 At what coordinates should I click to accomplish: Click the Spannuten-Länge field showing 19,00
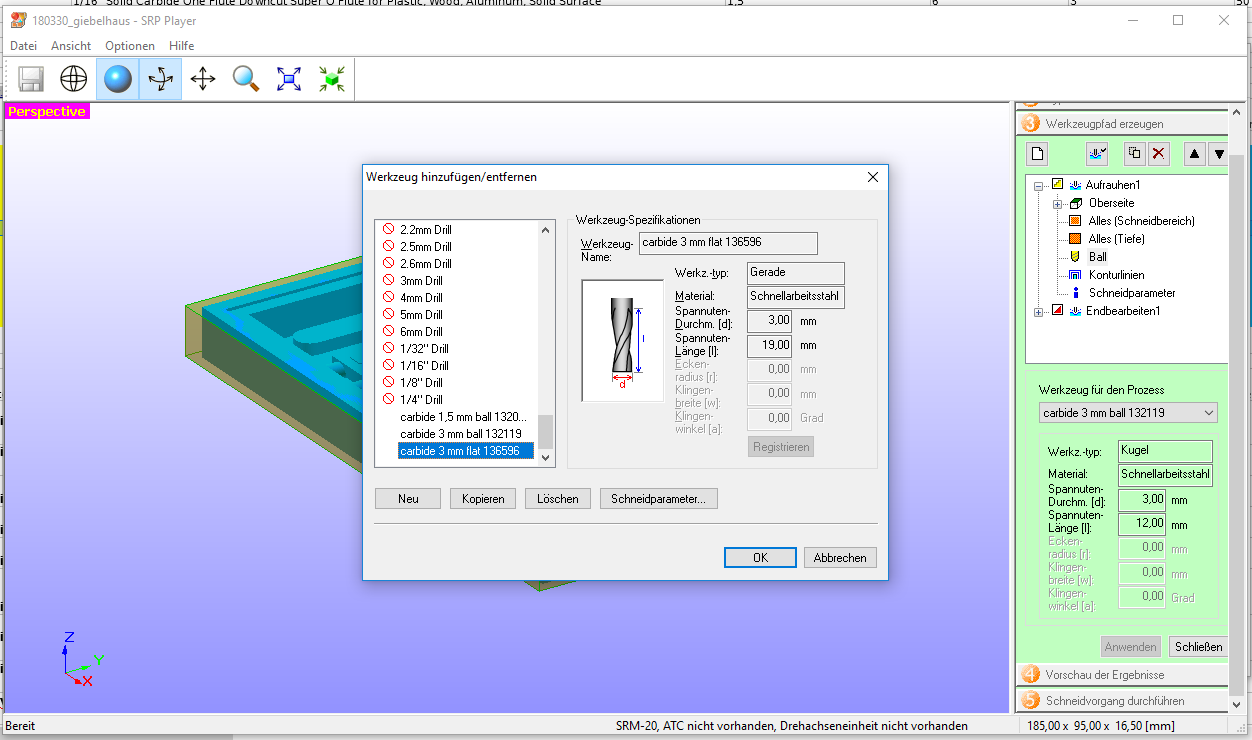[771, 345]
